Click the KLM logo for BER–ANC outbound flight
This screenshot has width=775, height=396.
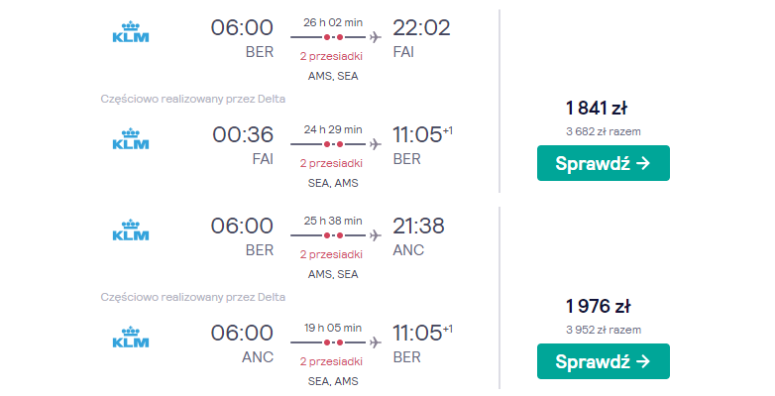coord(130,230)
